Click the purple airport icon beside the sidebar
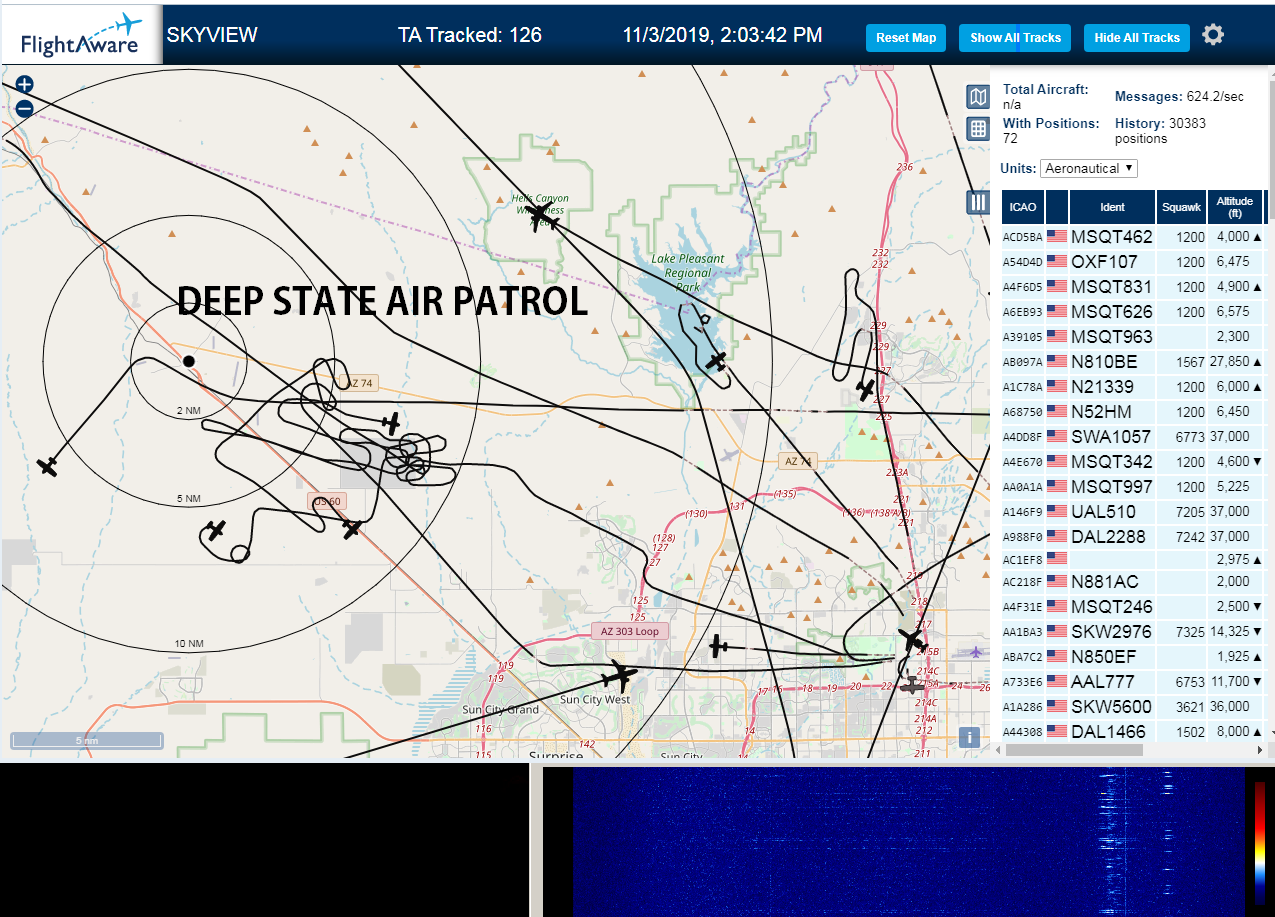 point(976,652)
